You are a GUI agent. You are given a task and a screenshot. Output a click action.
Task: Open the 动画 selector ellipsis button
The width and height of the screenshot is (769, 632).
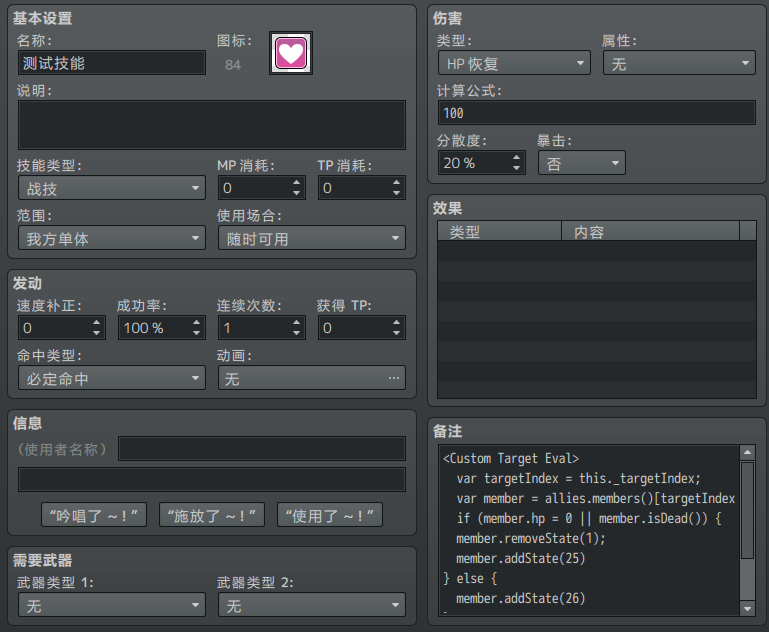point(393,378)
